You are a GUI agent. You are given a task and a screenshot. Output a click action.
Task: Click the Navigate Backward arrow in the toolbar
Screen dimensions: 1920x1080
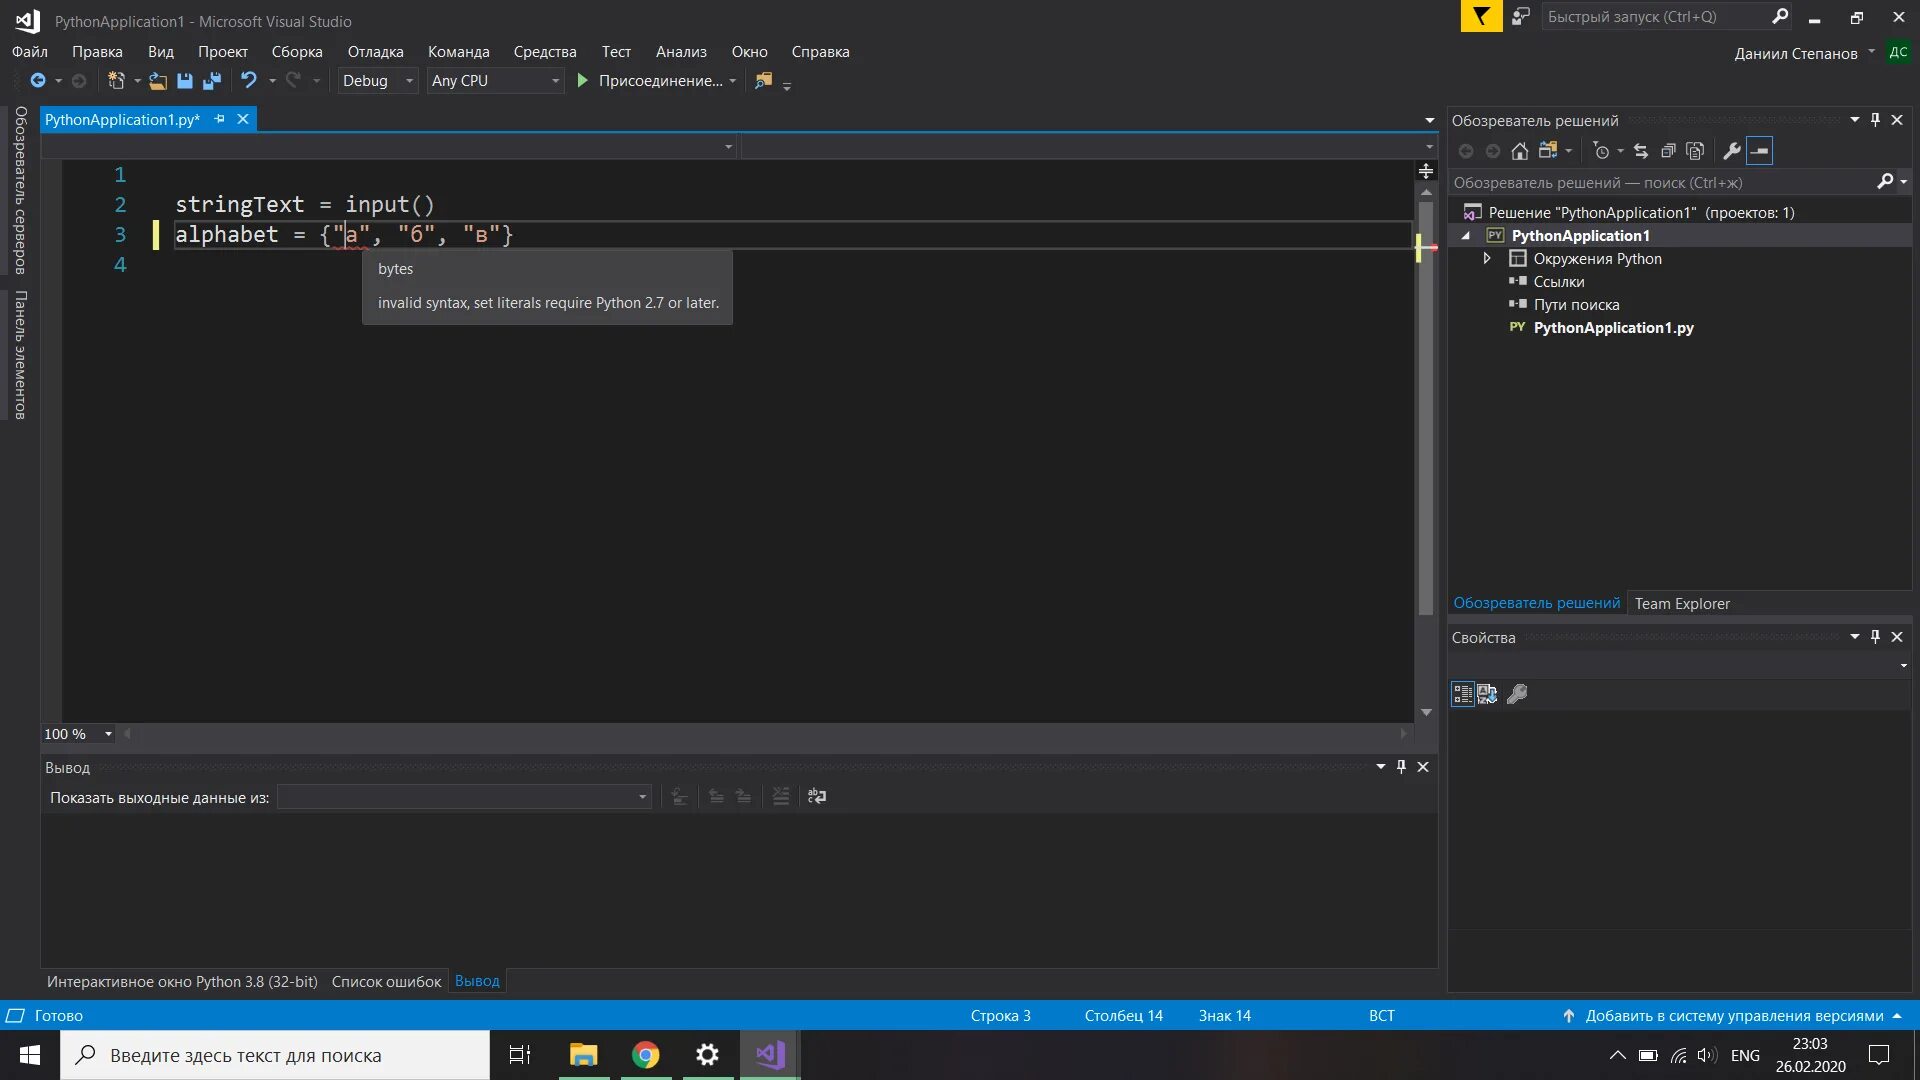pyautogui.click(x=38, y=81)
